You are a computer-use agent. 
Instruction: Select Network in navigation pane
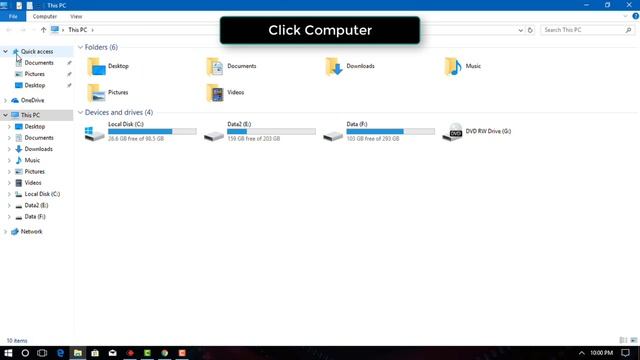point(31,231)
